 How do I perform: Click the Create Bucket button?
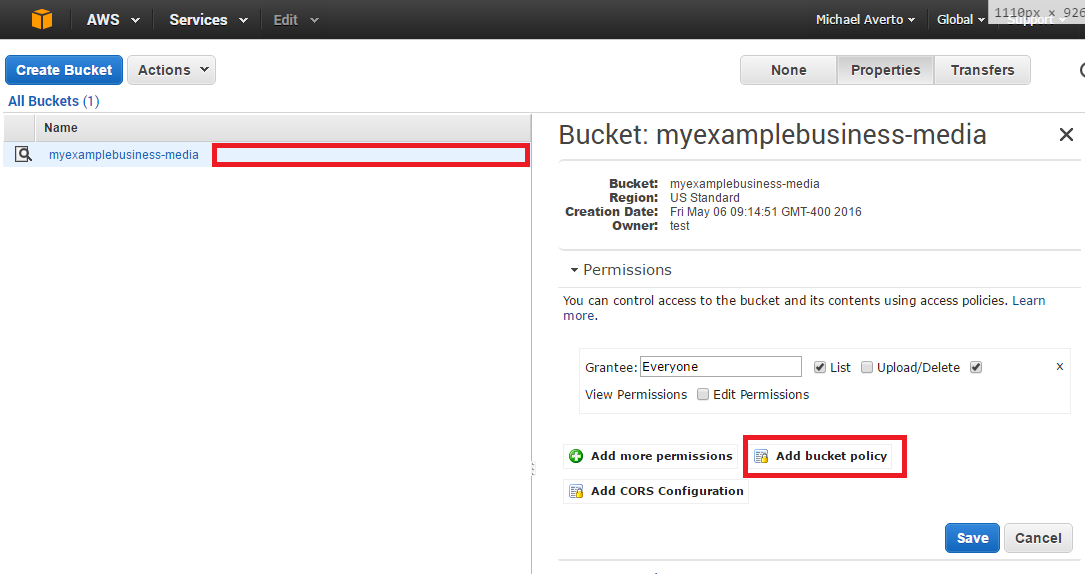[x=64, y=70]
